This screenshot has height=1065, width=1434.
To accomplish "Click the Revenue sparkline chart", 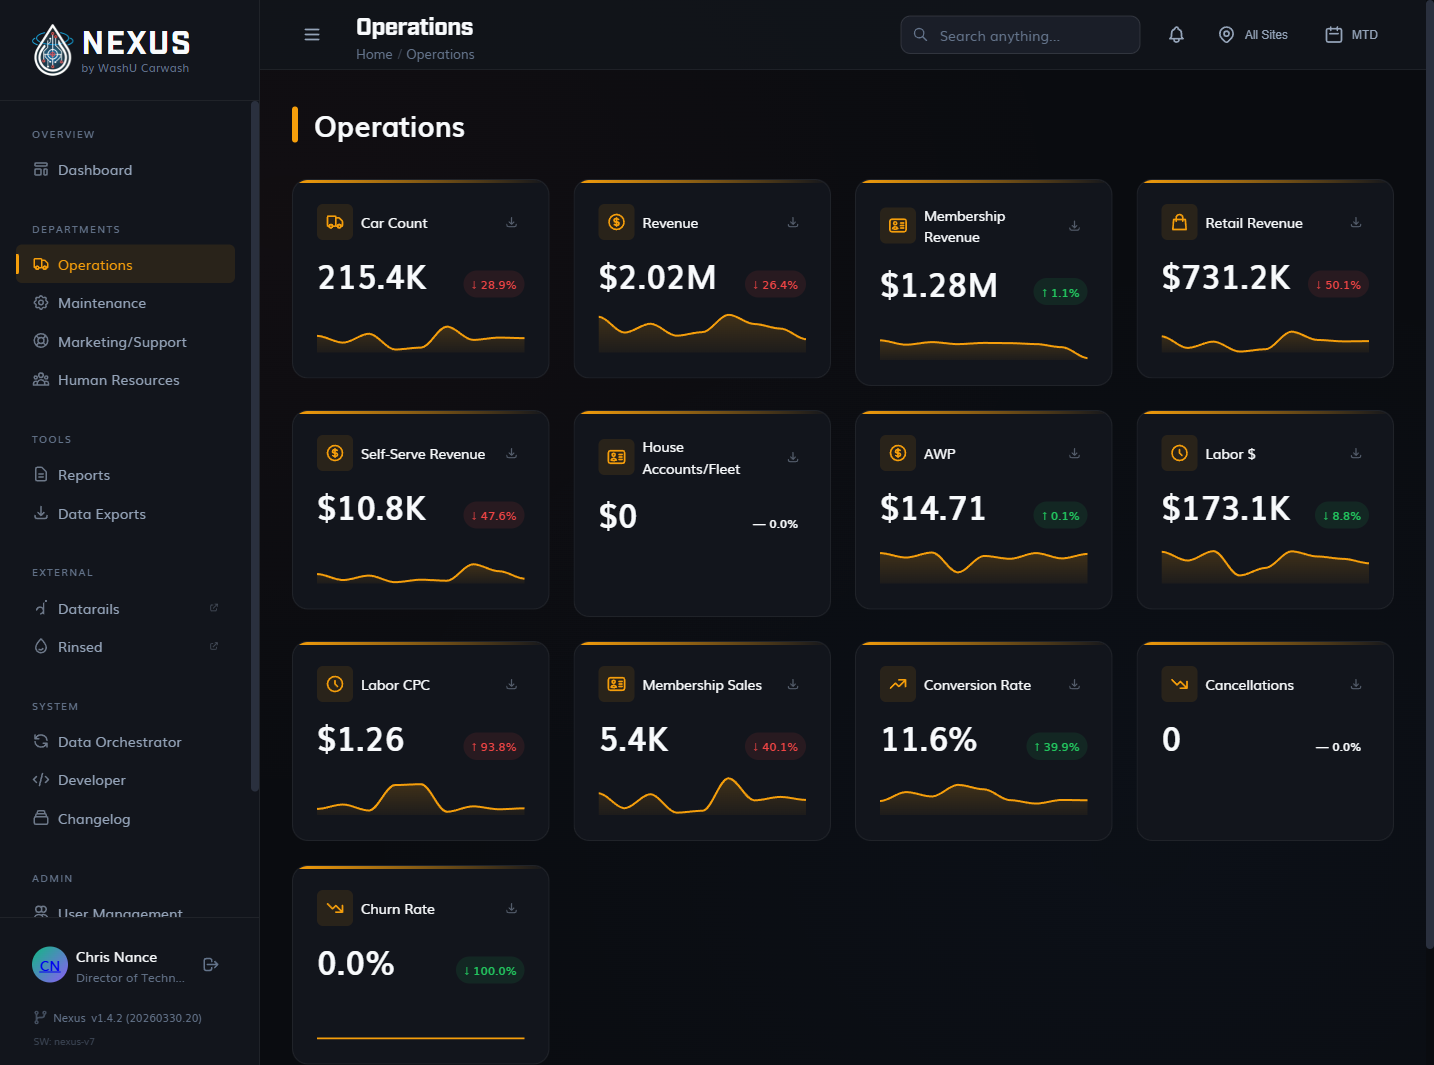I will 702,332.
